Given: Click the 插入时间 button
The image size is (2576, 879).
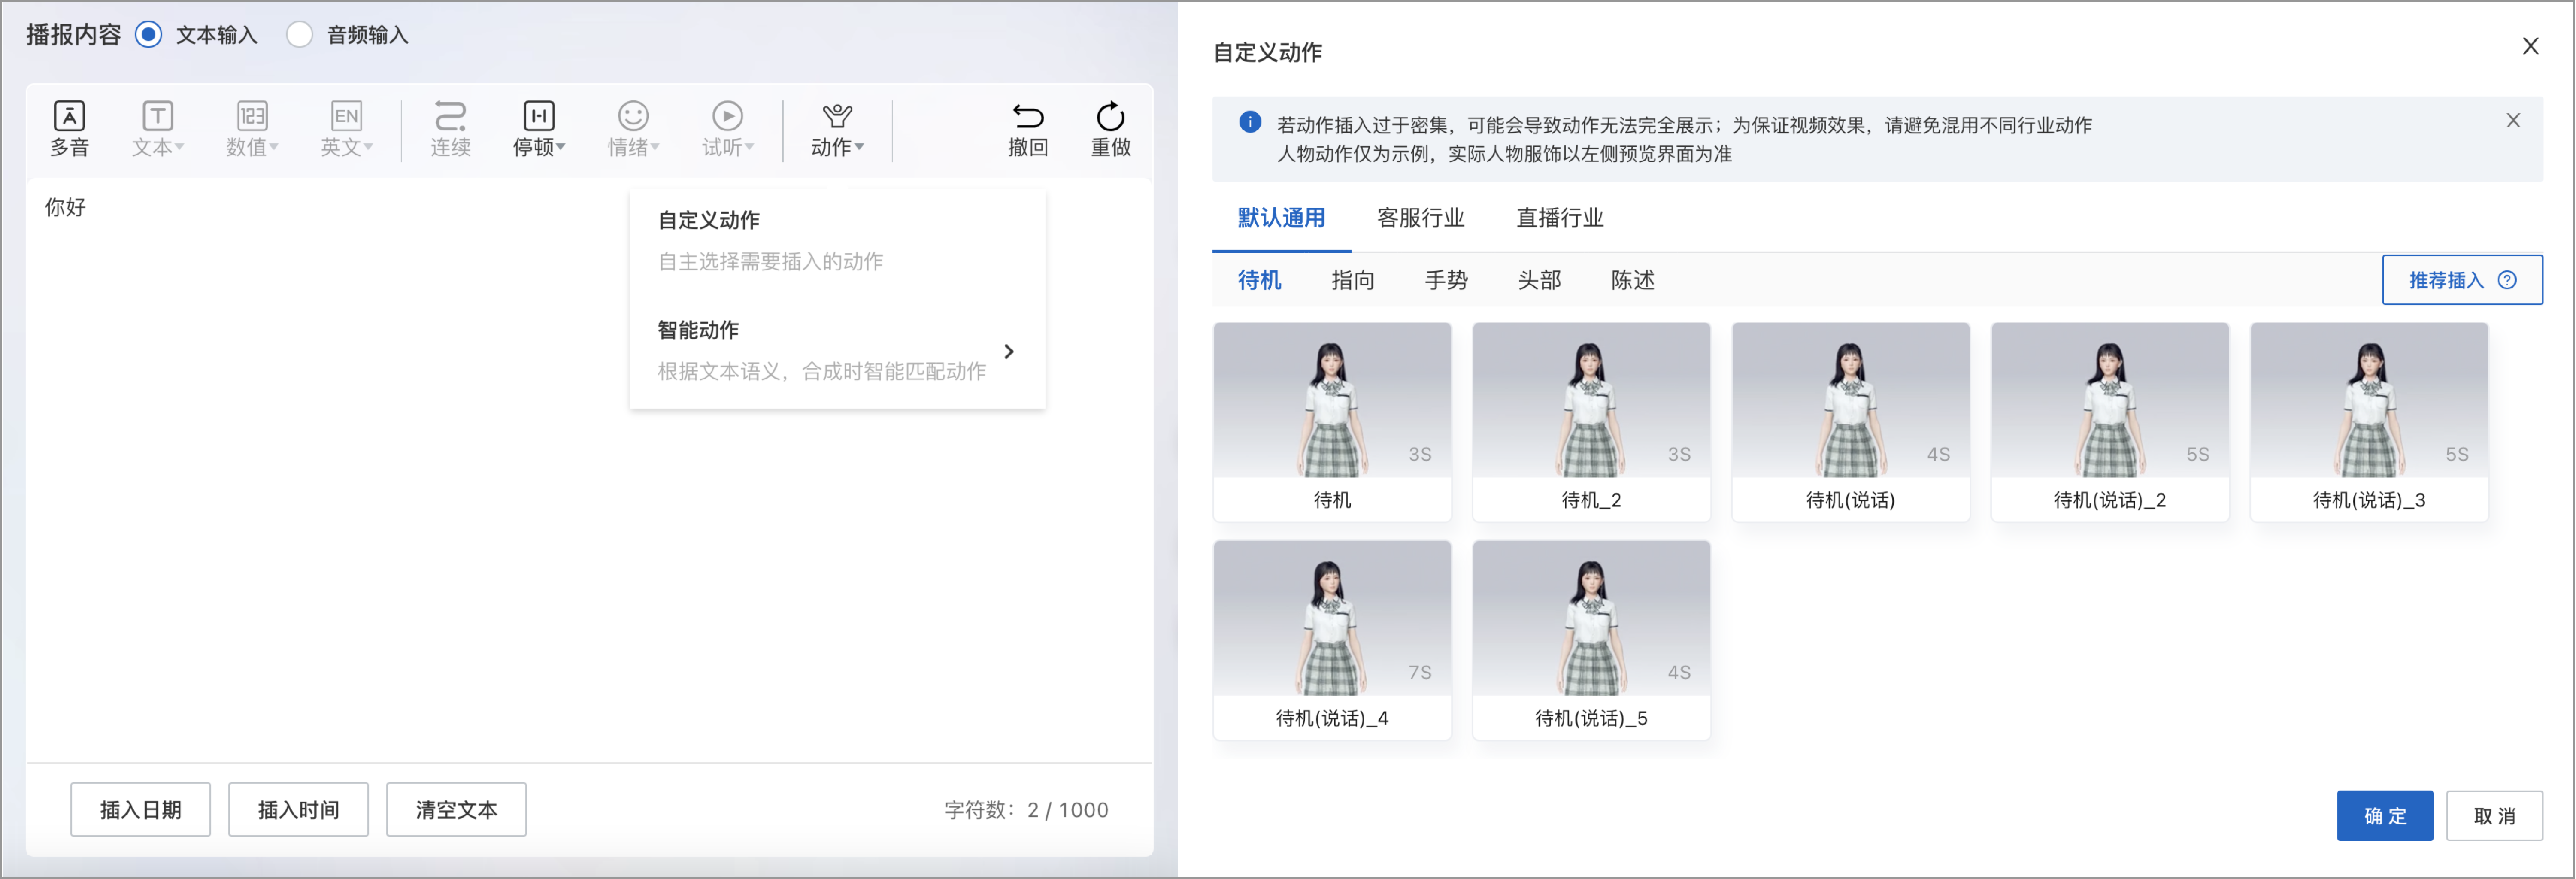Looking at the screenshot, I should (298, 809).
